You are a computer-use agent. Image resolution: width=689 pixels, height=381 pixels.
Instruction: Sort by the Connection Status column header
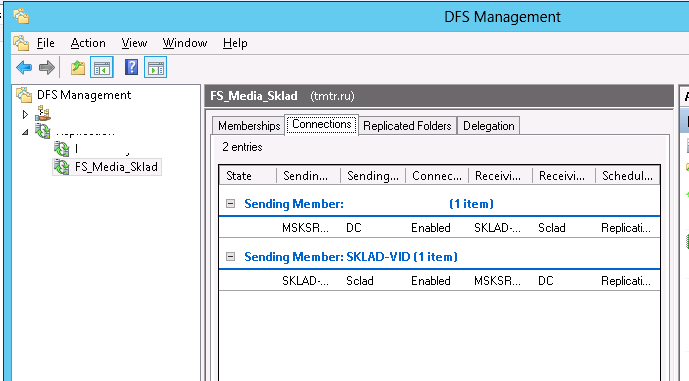(x=437, y=176)
